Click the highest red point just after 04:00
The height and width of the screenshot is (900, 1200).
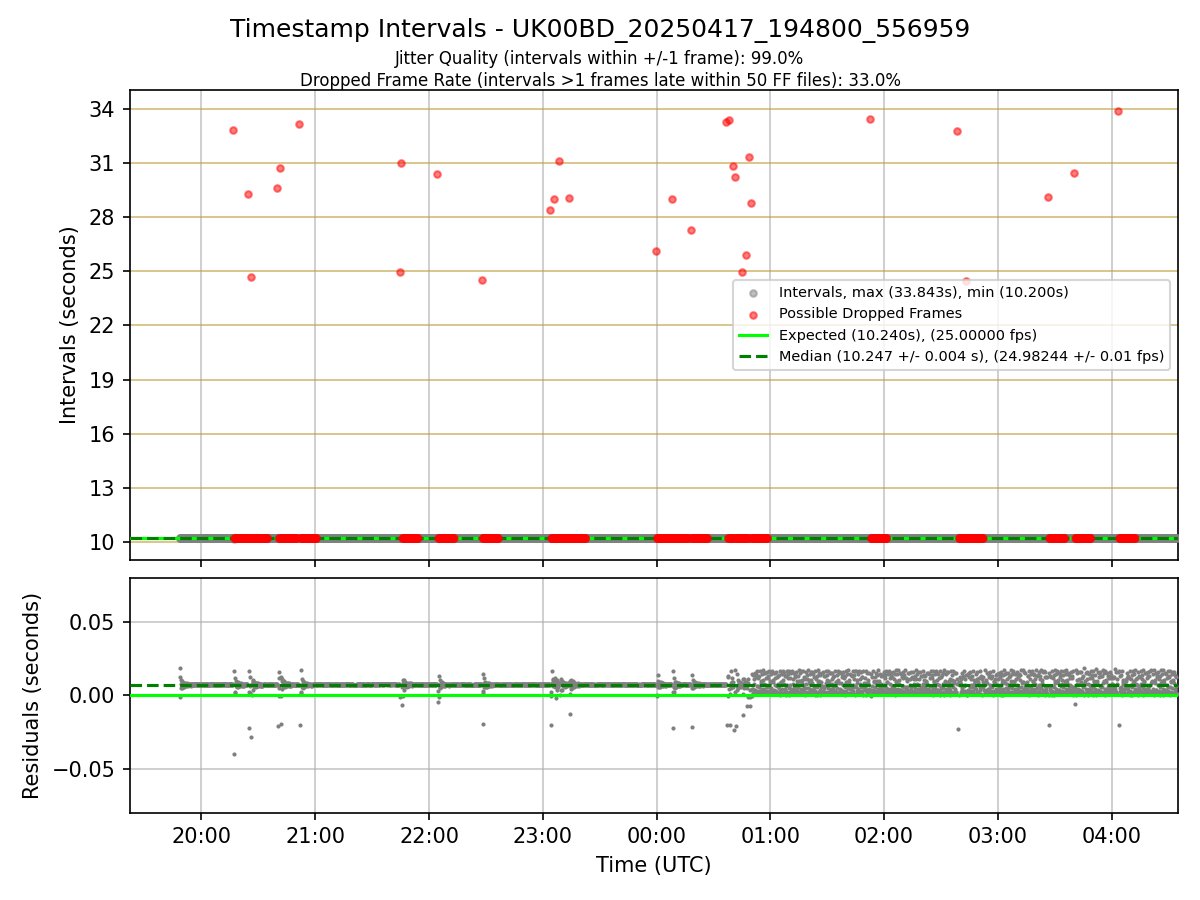point(1118,111)
